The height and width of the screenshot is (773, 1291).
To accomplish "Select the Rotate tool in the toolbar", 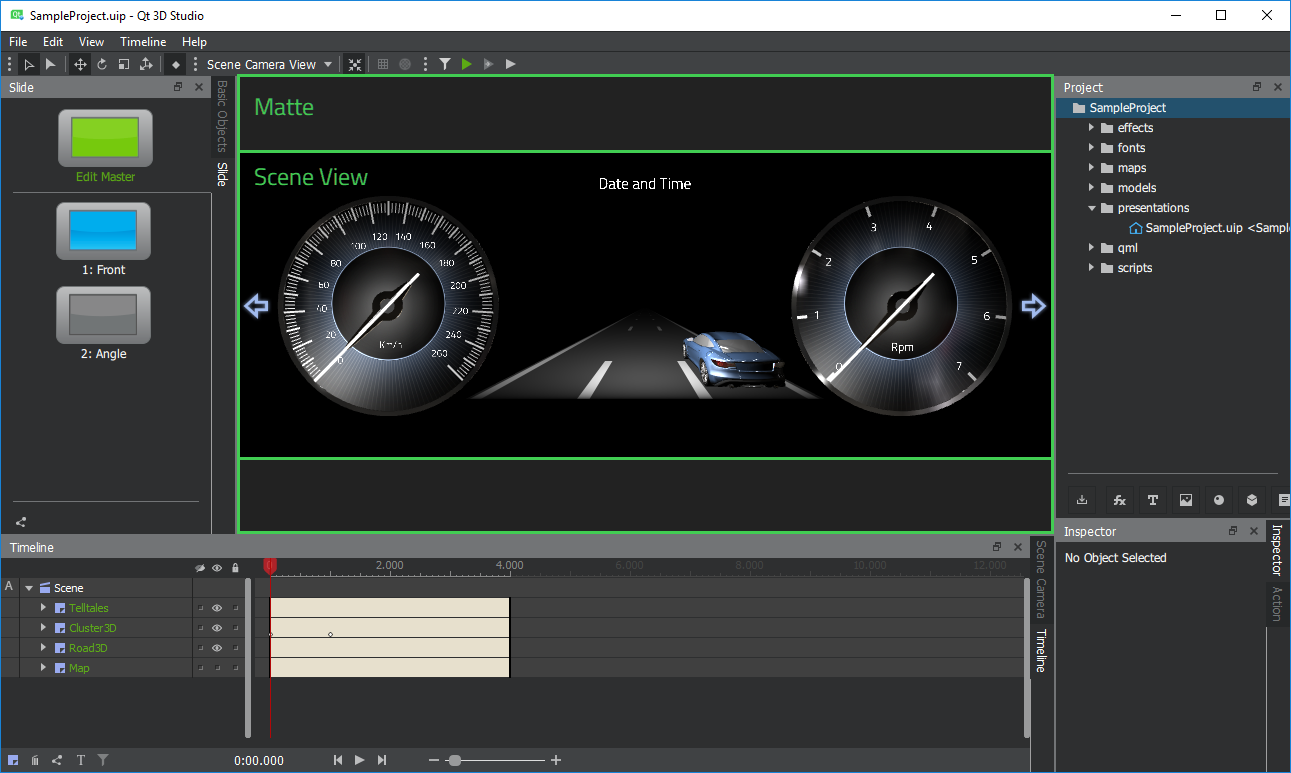I will coord(102,64).
